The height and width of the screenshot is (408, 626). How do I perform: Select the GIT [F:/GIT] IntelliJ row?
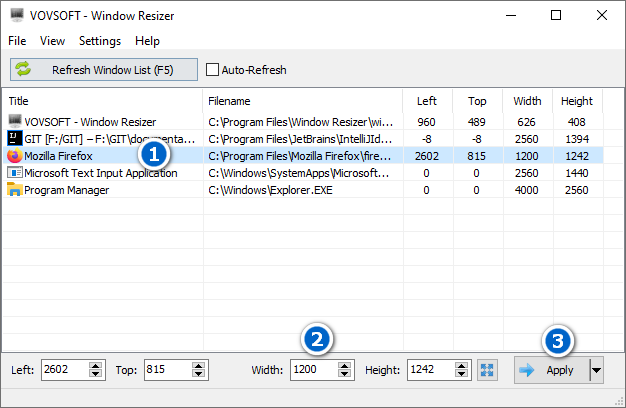[303, 139]
